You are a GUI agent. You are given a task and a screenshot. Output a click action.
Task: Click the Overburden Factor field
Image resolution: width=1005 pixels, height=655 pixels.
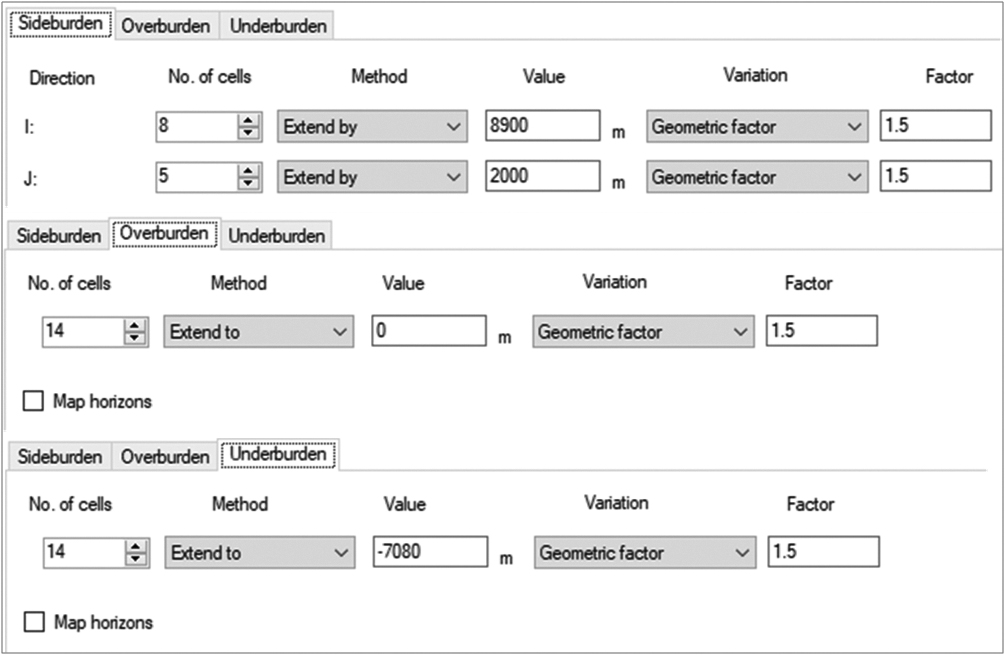click(821, 332)
